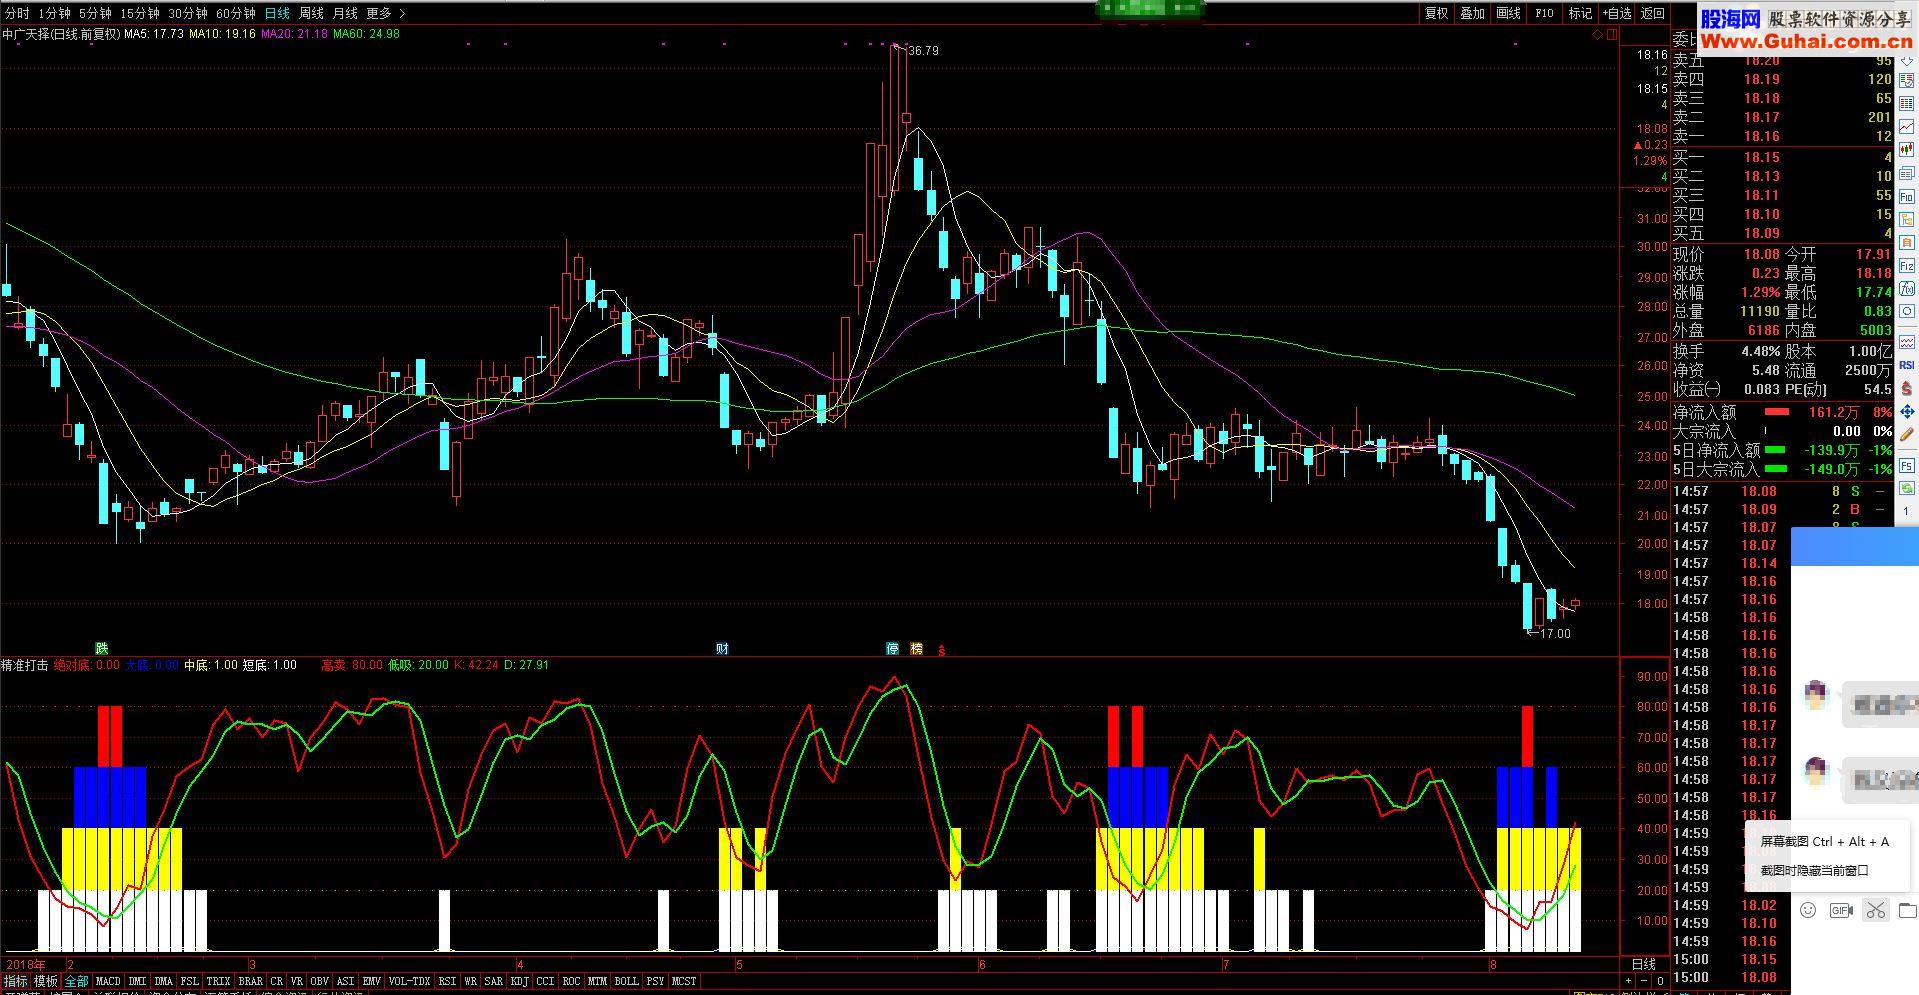Click the 返回 back button
This screenshot has width=1919, height=995.
tap(1653, 13)
